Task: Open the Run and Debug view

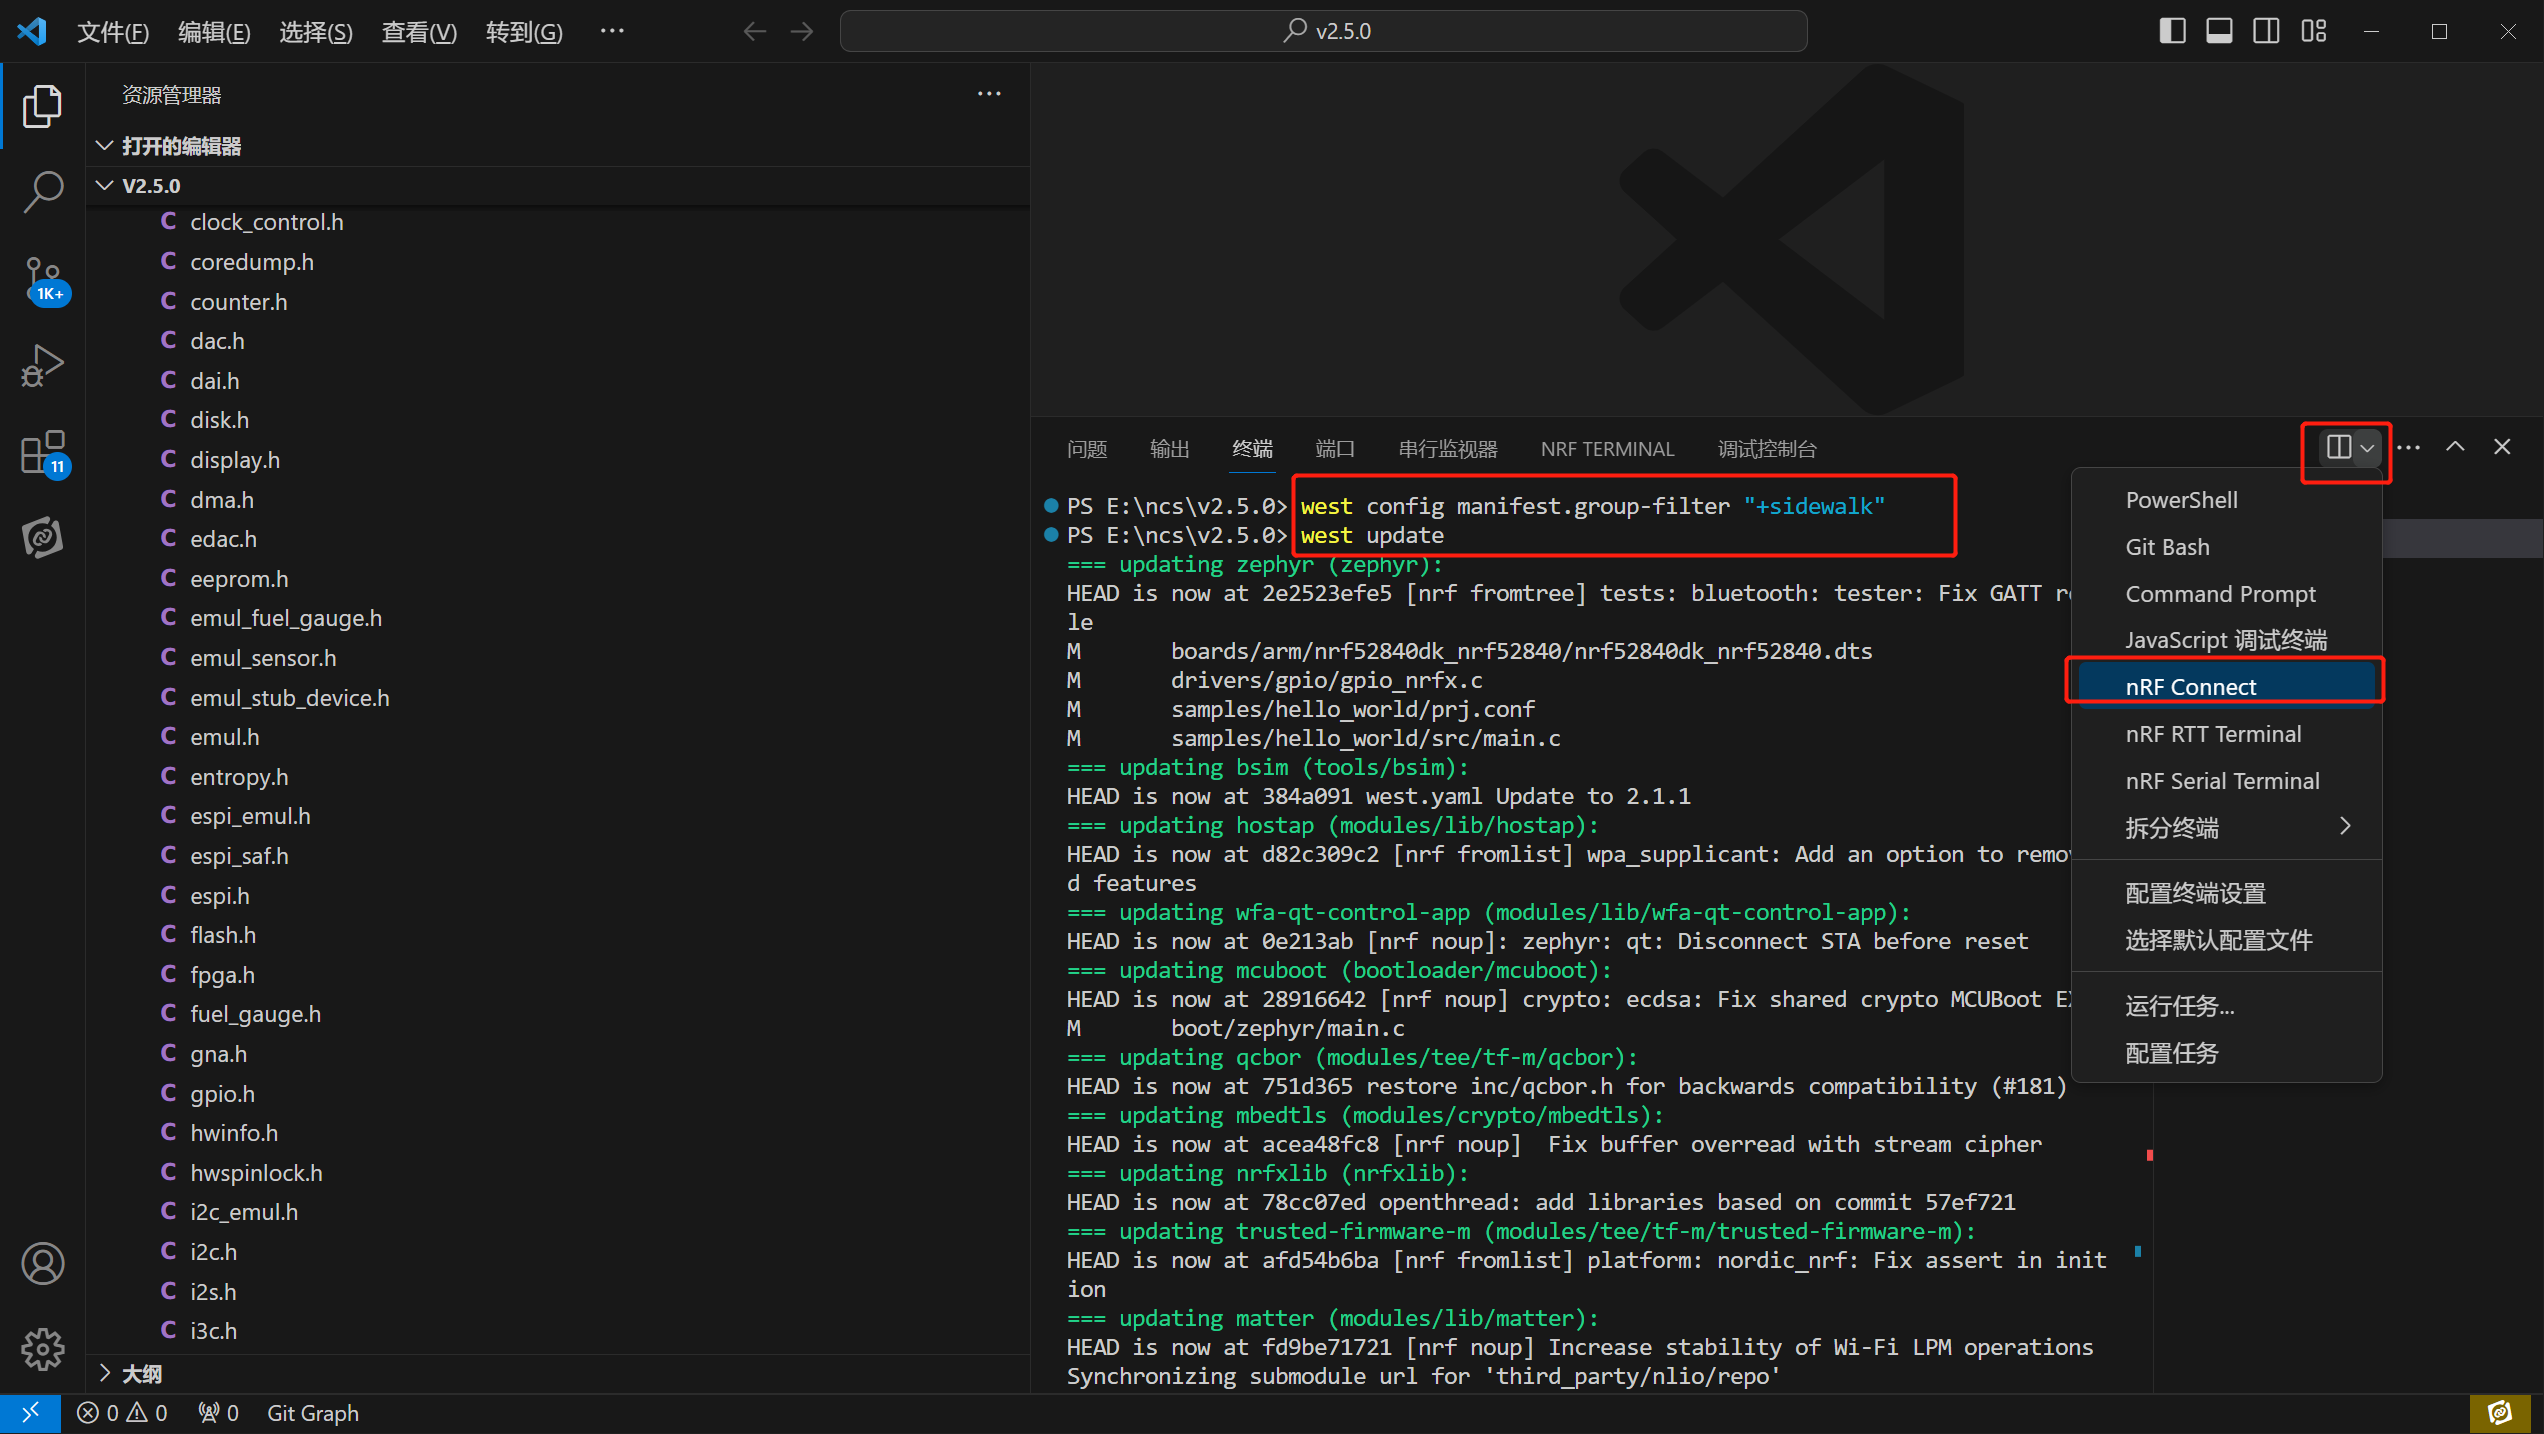Action: (x=42, y=366)
